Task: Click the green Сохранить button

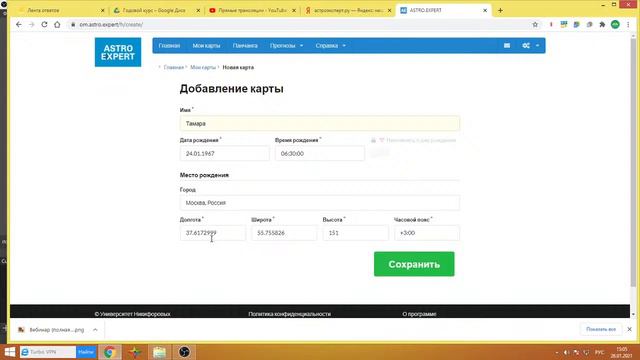Action: tap(414, 264)
